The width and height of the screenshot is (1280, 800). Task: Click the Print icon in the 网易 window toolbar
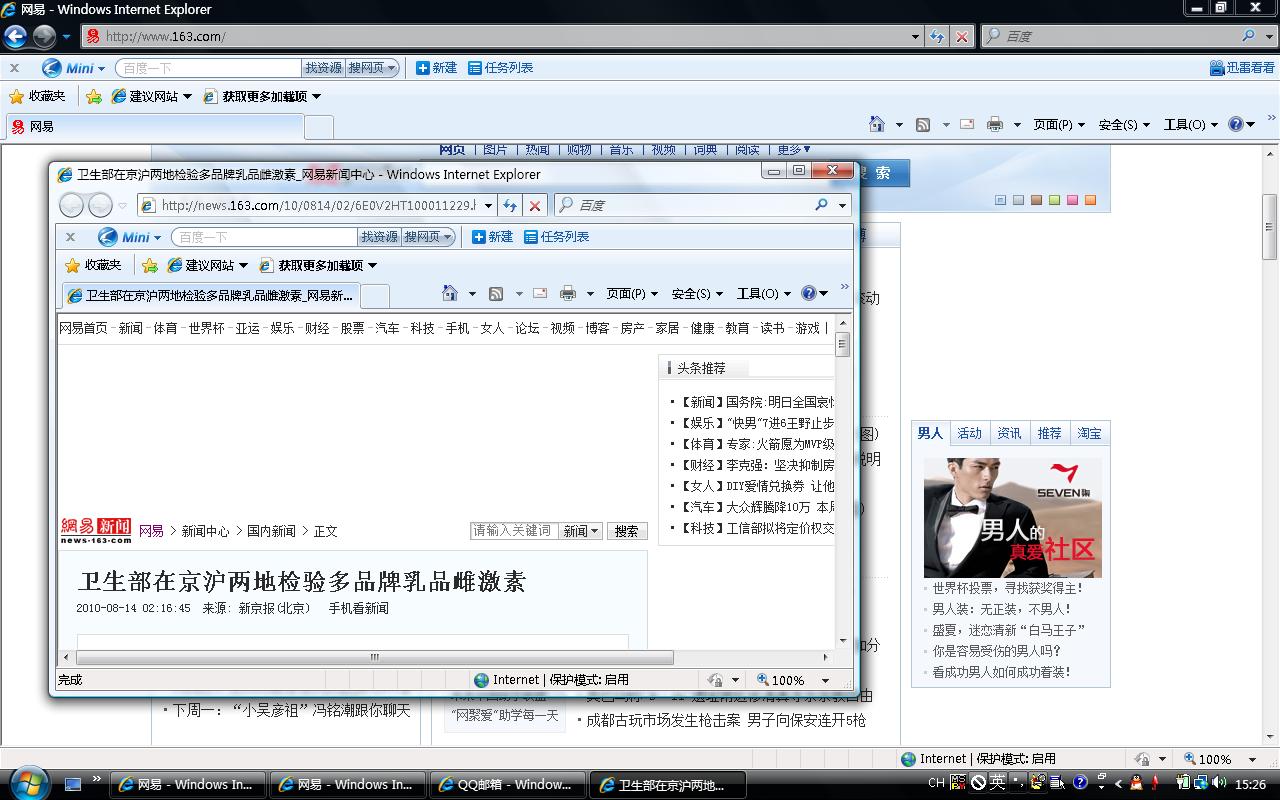(x=995, y=124)
